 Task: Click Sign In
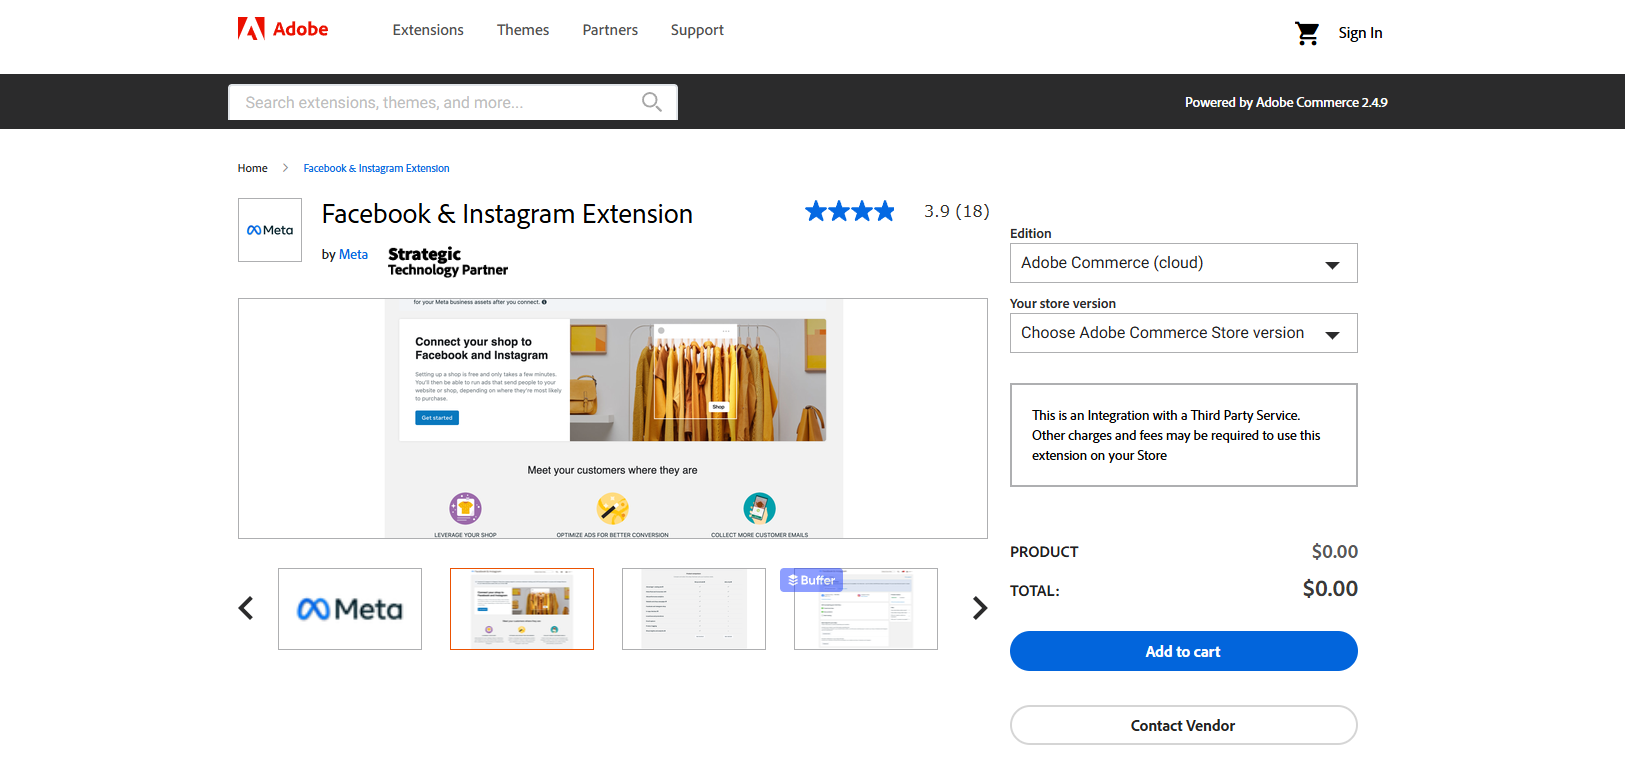(1360, 33)
